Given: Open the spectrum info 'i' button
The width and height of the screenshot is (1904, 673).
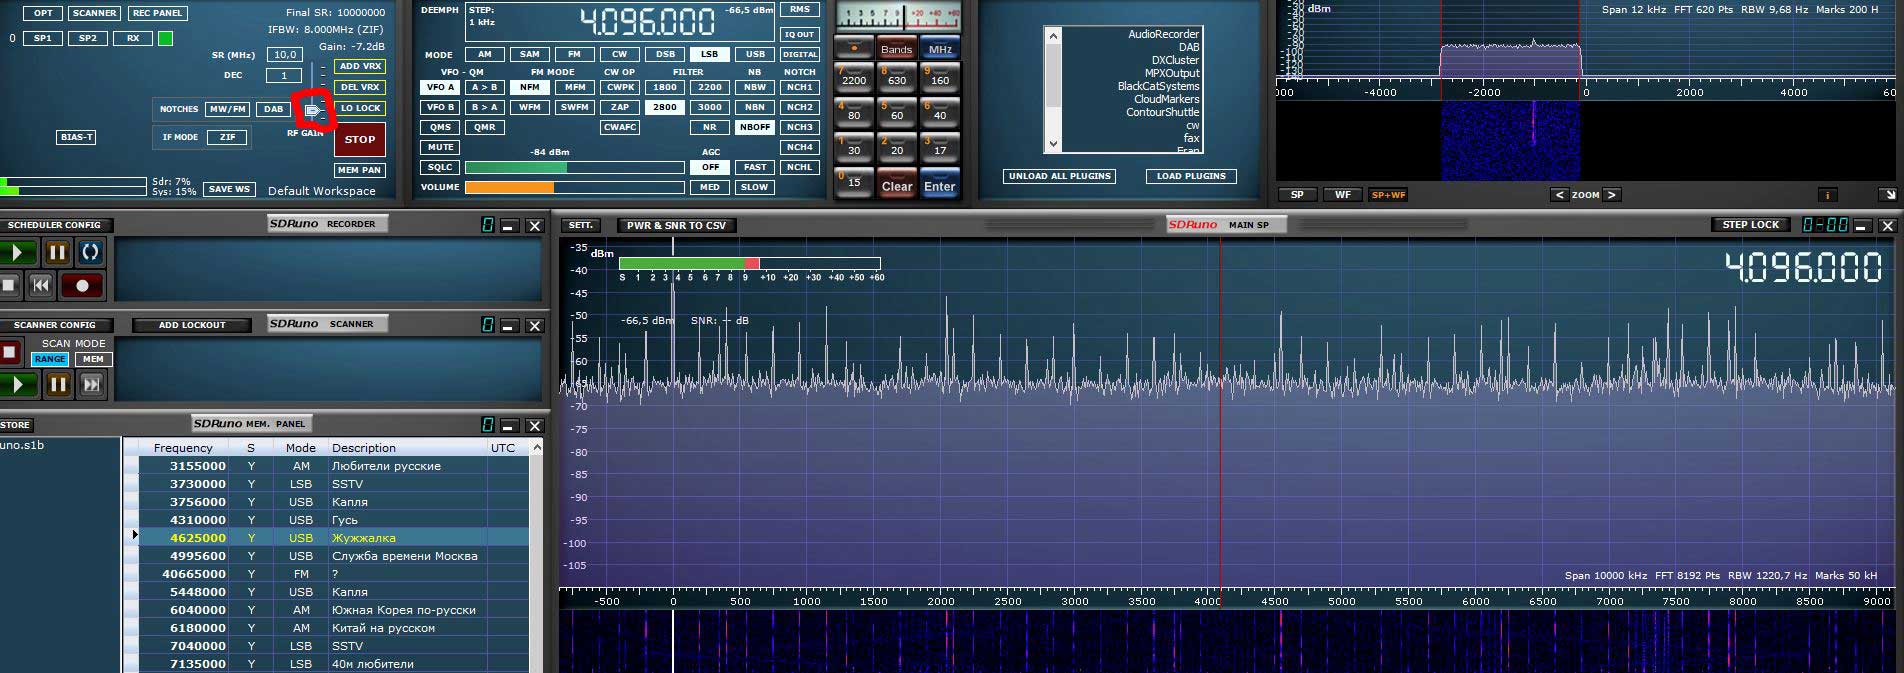Looking at the screenshot, I should (x=1827, y=195).
